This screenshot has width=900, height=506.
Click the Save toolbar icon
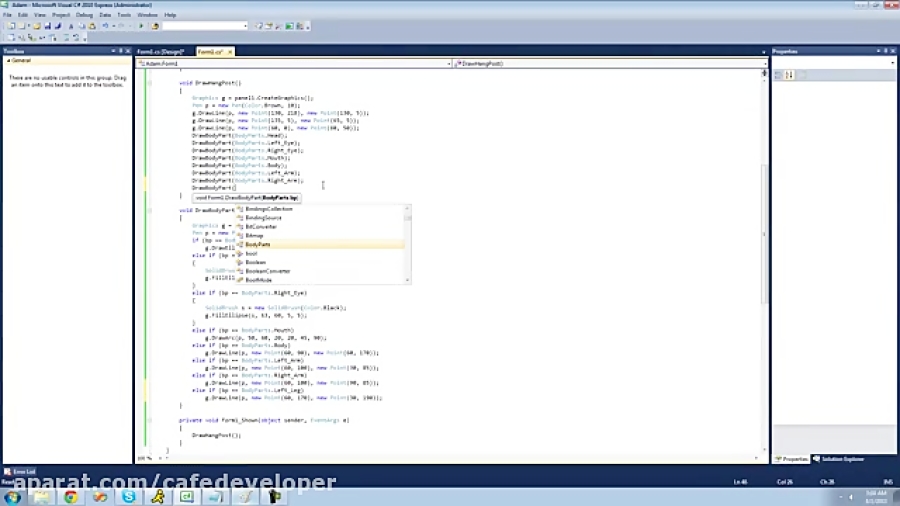point(48,26)
